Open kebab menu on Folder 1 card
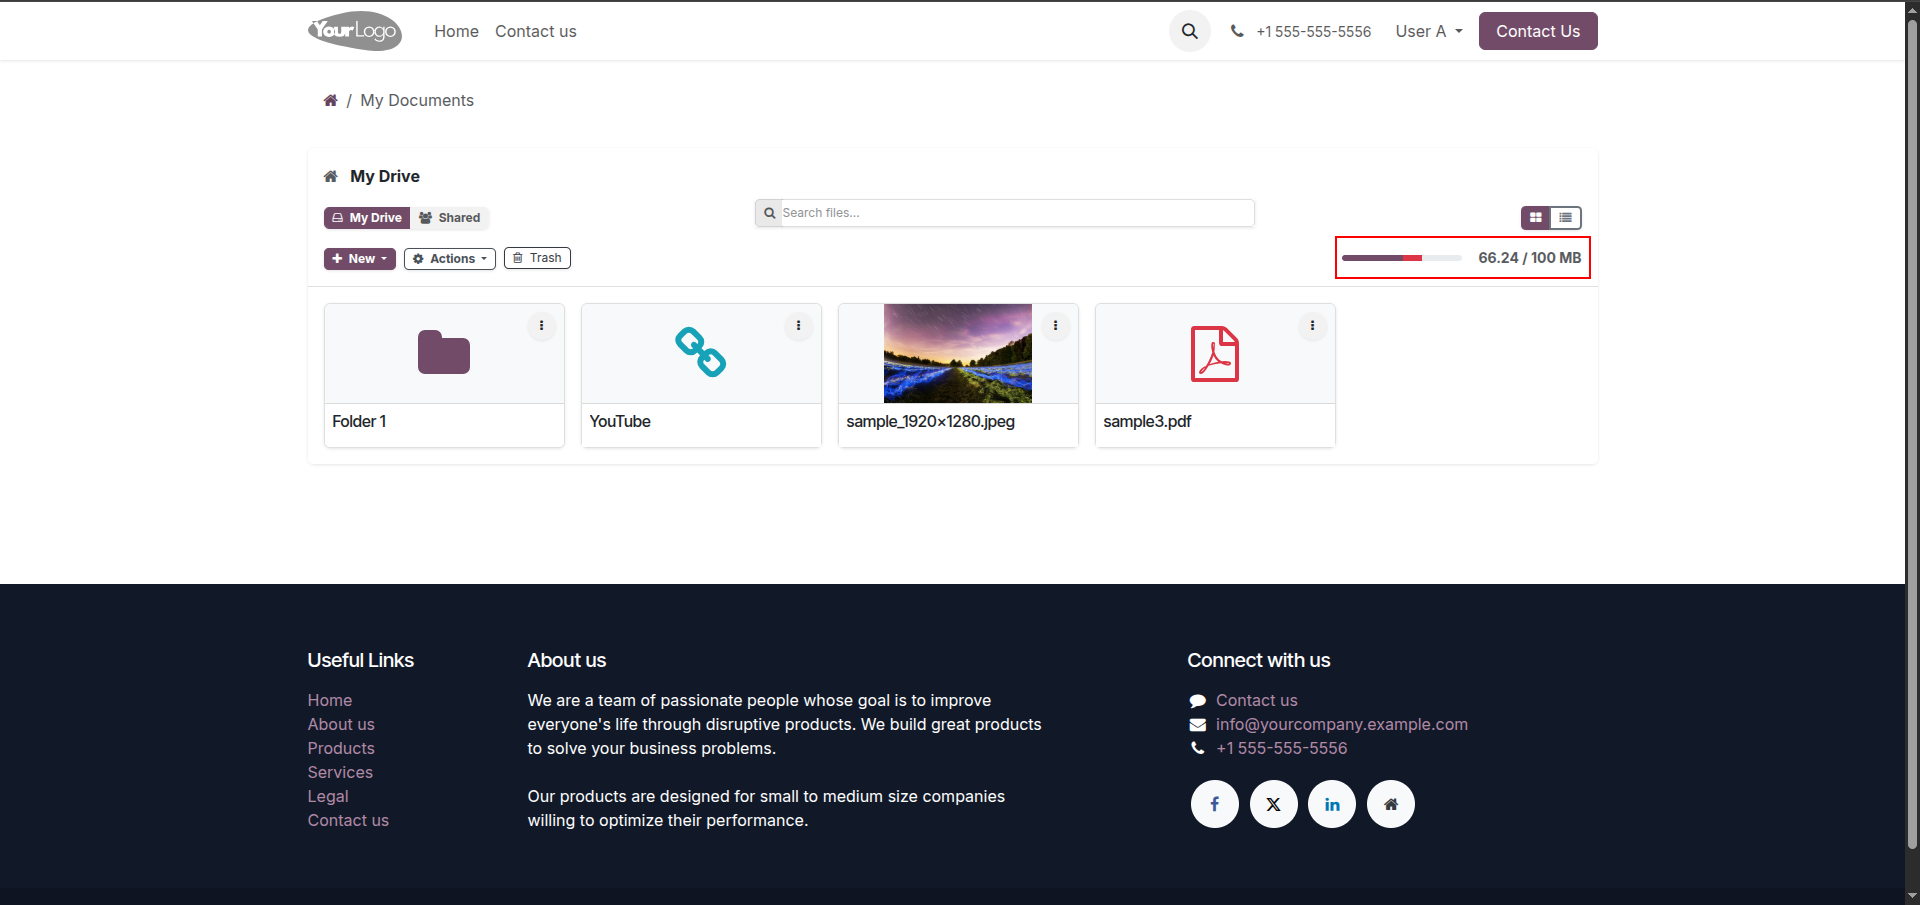Image resolution: width=1920 pixels, height=905 pixels. [x=541, y=326]
